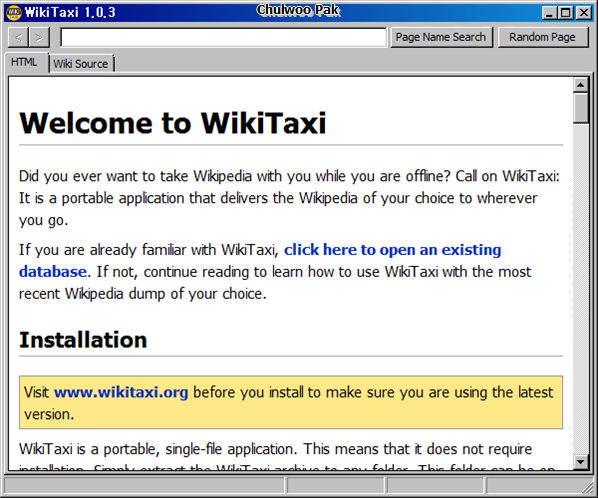Click the scrollbar down arrow
This screenshot has height=498, width=598.
(x=580, y=462)
